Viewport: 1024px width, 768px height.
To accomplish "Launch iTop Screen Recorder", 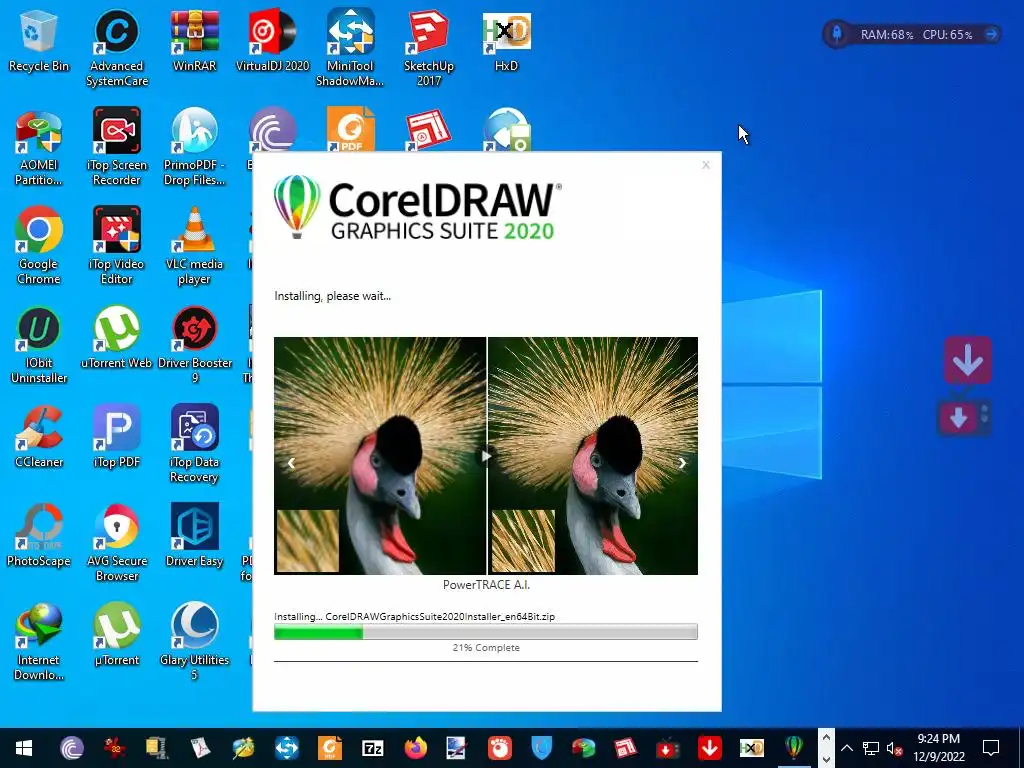I will (x=117, y=148).
